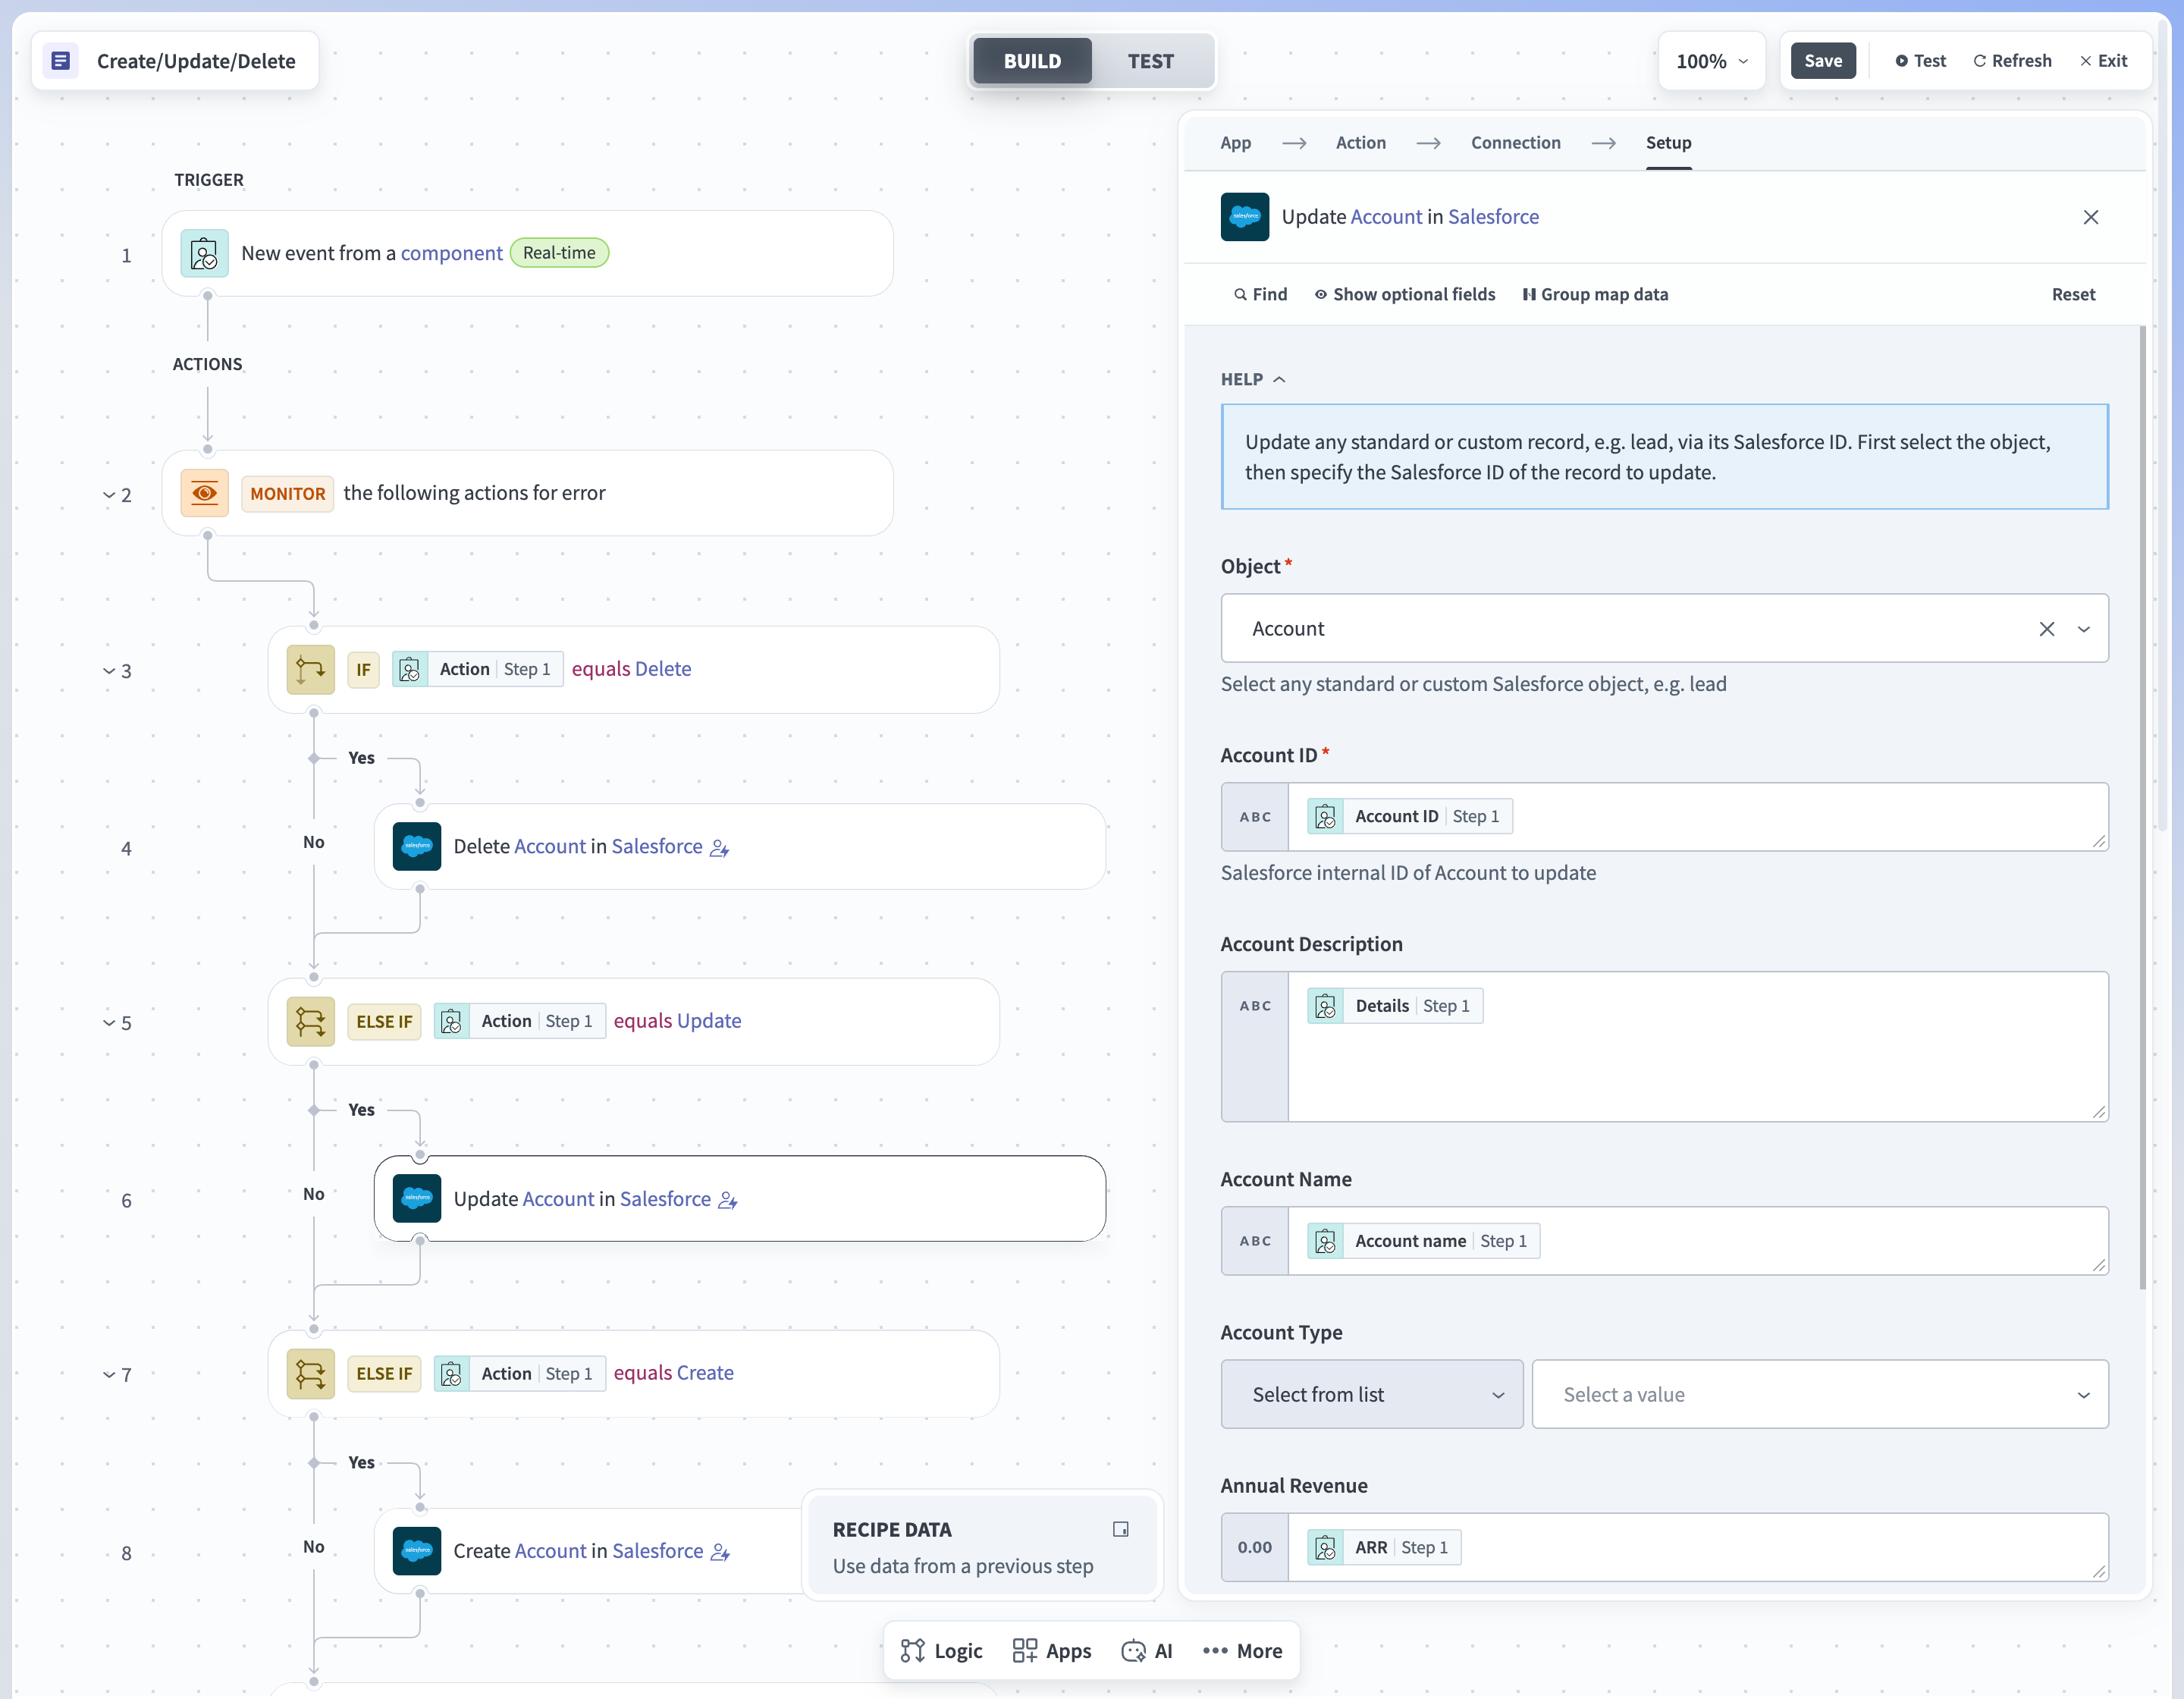Go to the Connection tab

(x=1515, y=143)
